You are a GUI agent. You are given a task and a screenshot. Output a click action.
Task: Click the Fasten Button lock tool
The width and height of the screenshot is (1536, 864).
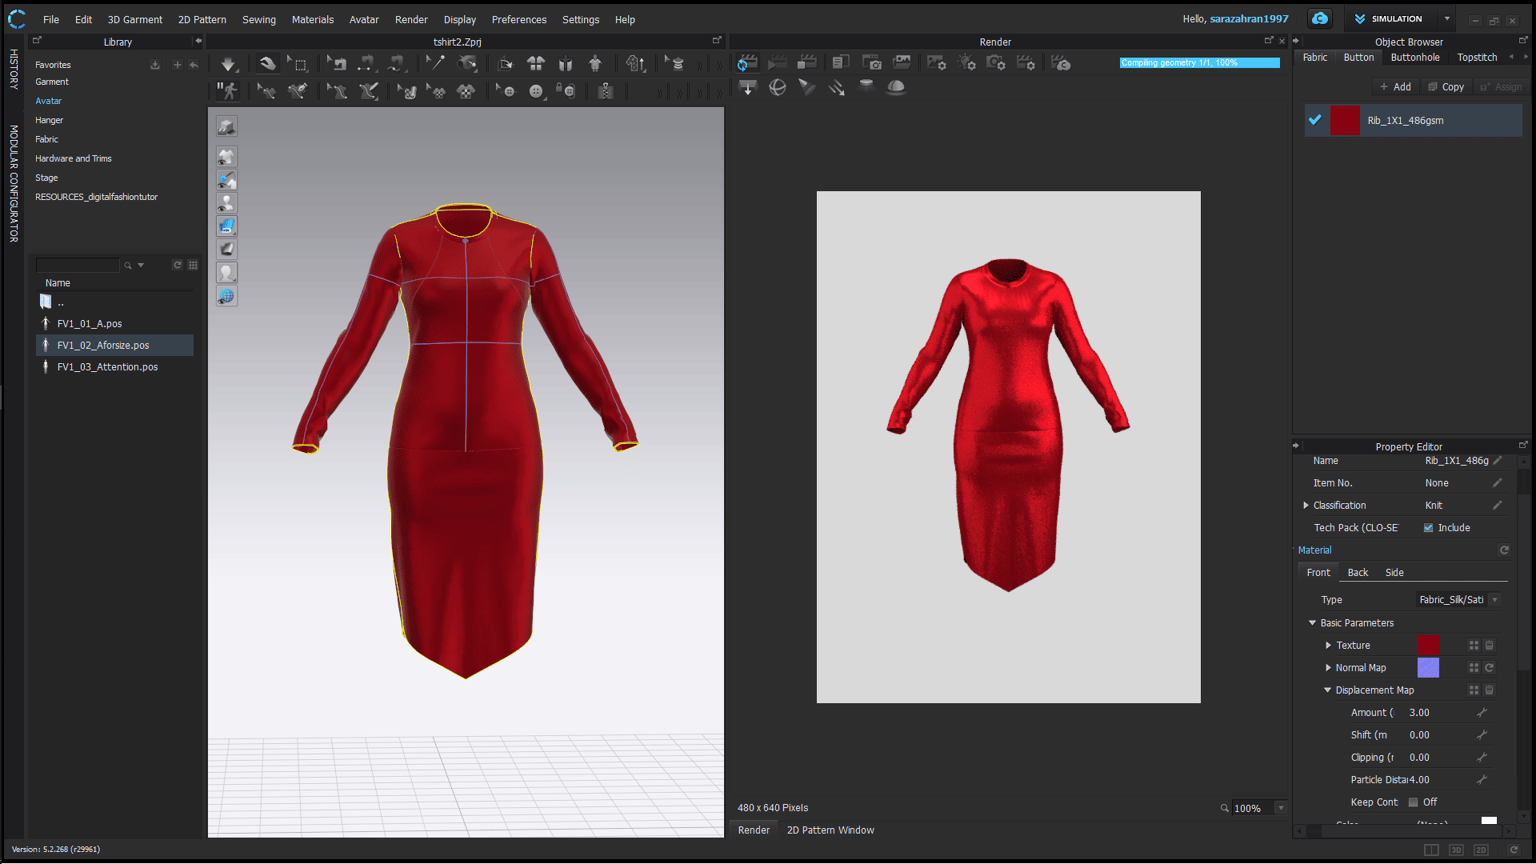[566, 91]
